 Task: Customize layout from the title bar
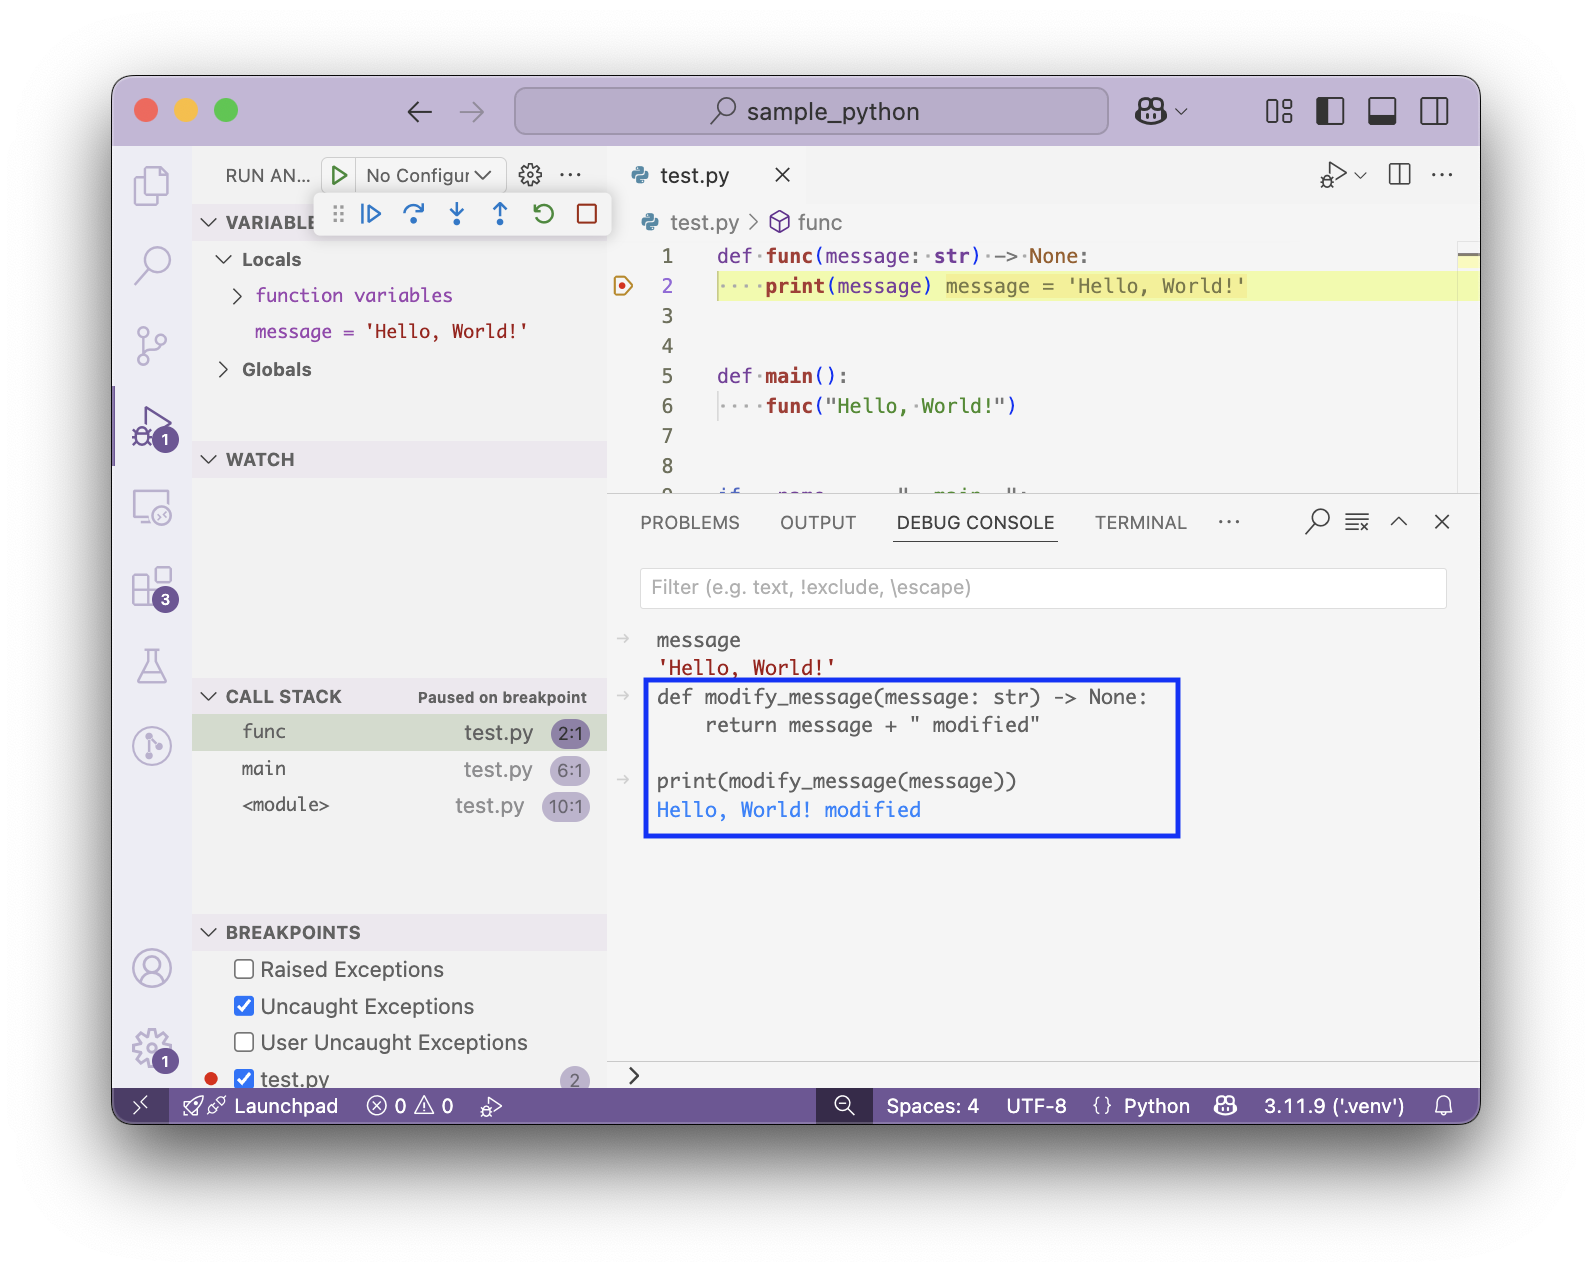pos(1279,111)
